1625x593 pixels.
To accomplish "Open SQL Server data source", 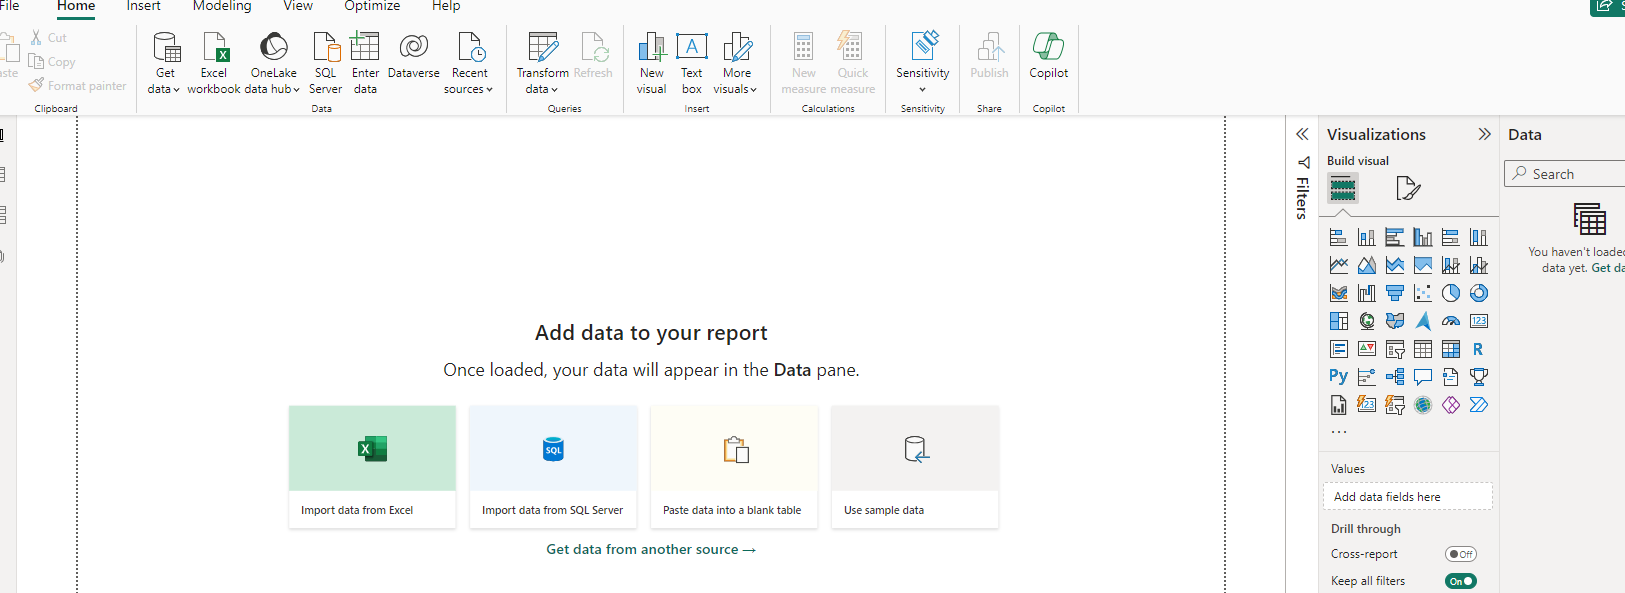I will [325, 62].
